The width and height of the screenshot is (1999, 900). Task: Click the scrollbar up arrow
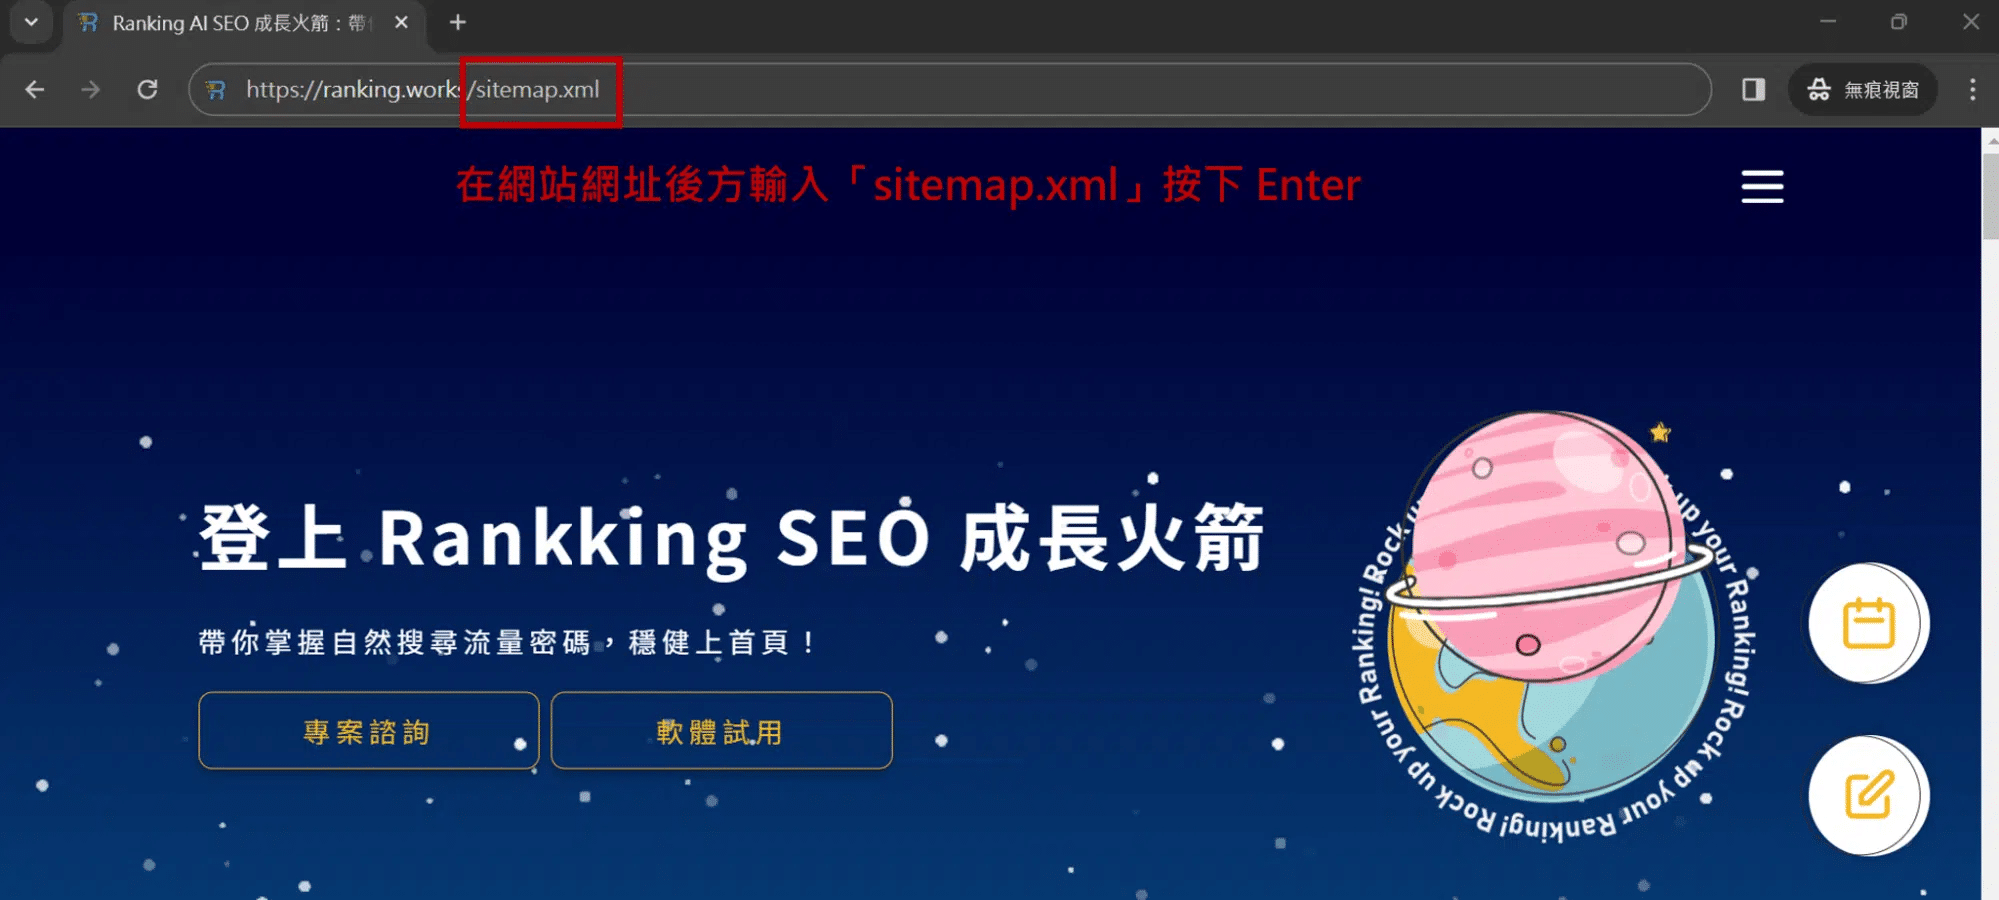[x=1990, y=141]
